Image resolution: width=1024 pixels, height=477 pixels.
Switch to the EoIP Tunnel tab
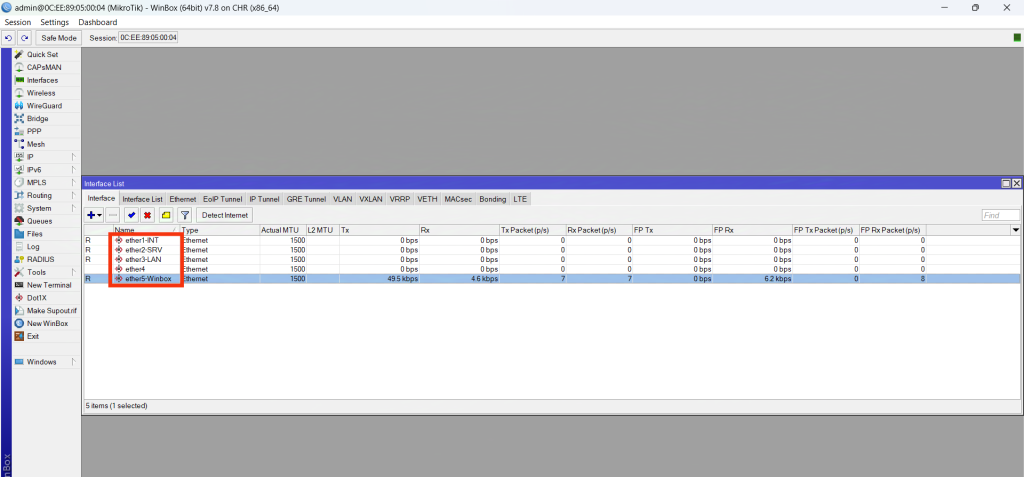tap(222, 199)
